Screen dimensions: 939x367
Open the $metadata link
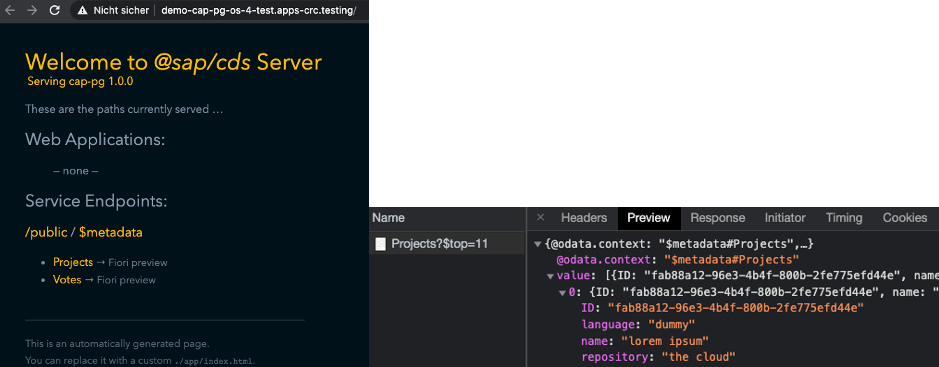(x=110, y=232)
